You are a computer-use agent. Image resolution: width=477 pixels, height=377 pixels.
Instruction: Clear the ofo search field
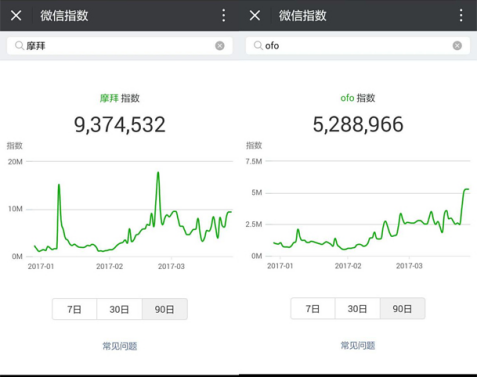tap(457, 46)
